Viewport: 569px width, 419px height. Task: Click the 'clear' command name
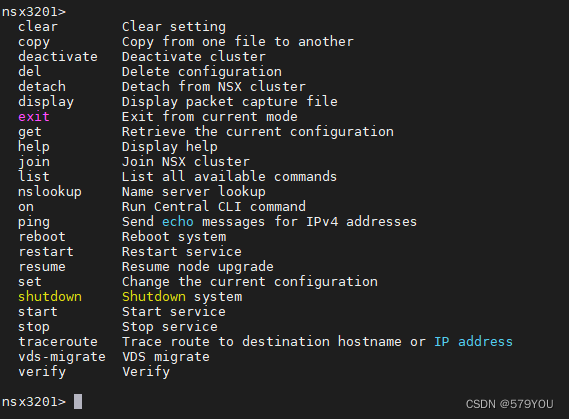coord(38,27)
